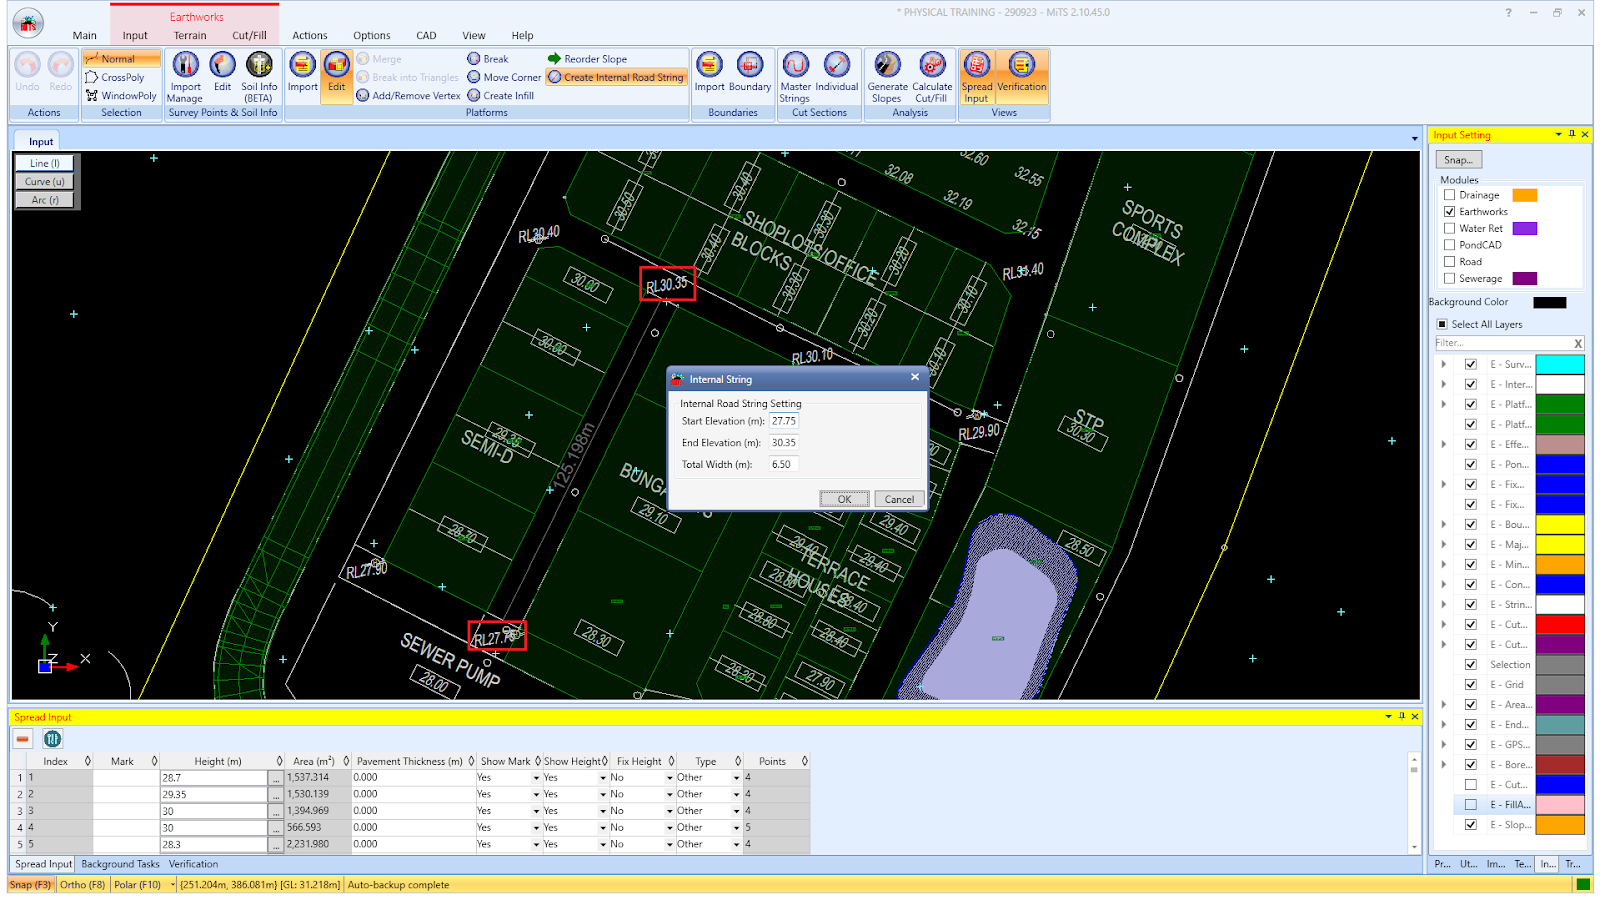
Task: Enable the Drainage module checkbox
Action: click(x=1449, y=195)
